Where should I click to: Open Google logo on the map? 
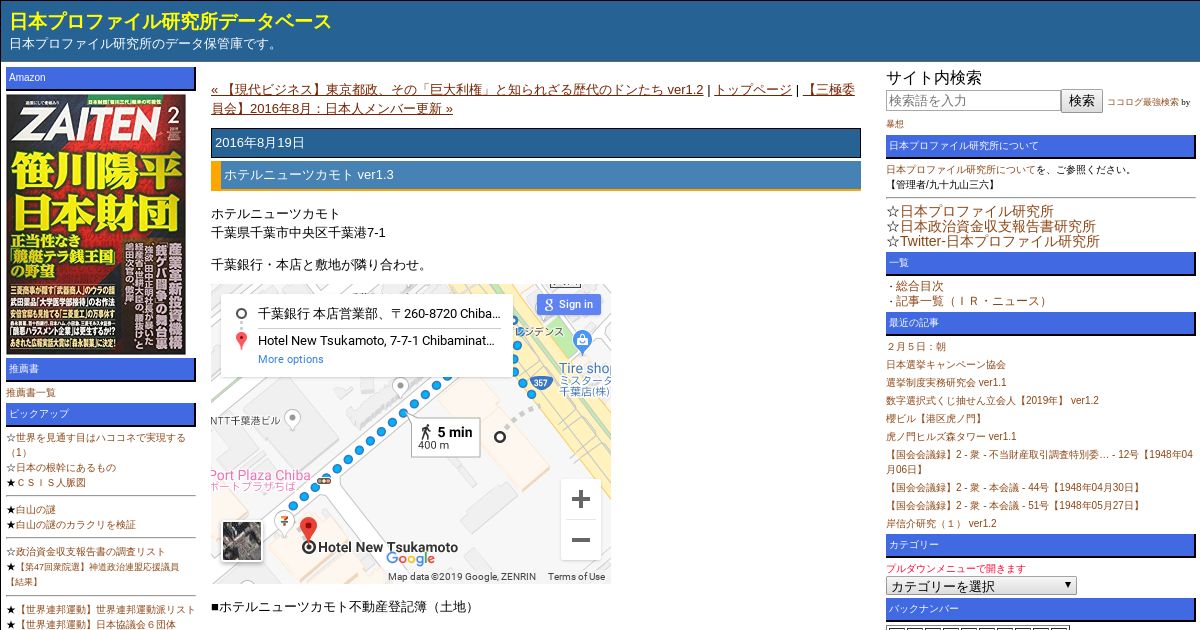[x=410, y=559]
